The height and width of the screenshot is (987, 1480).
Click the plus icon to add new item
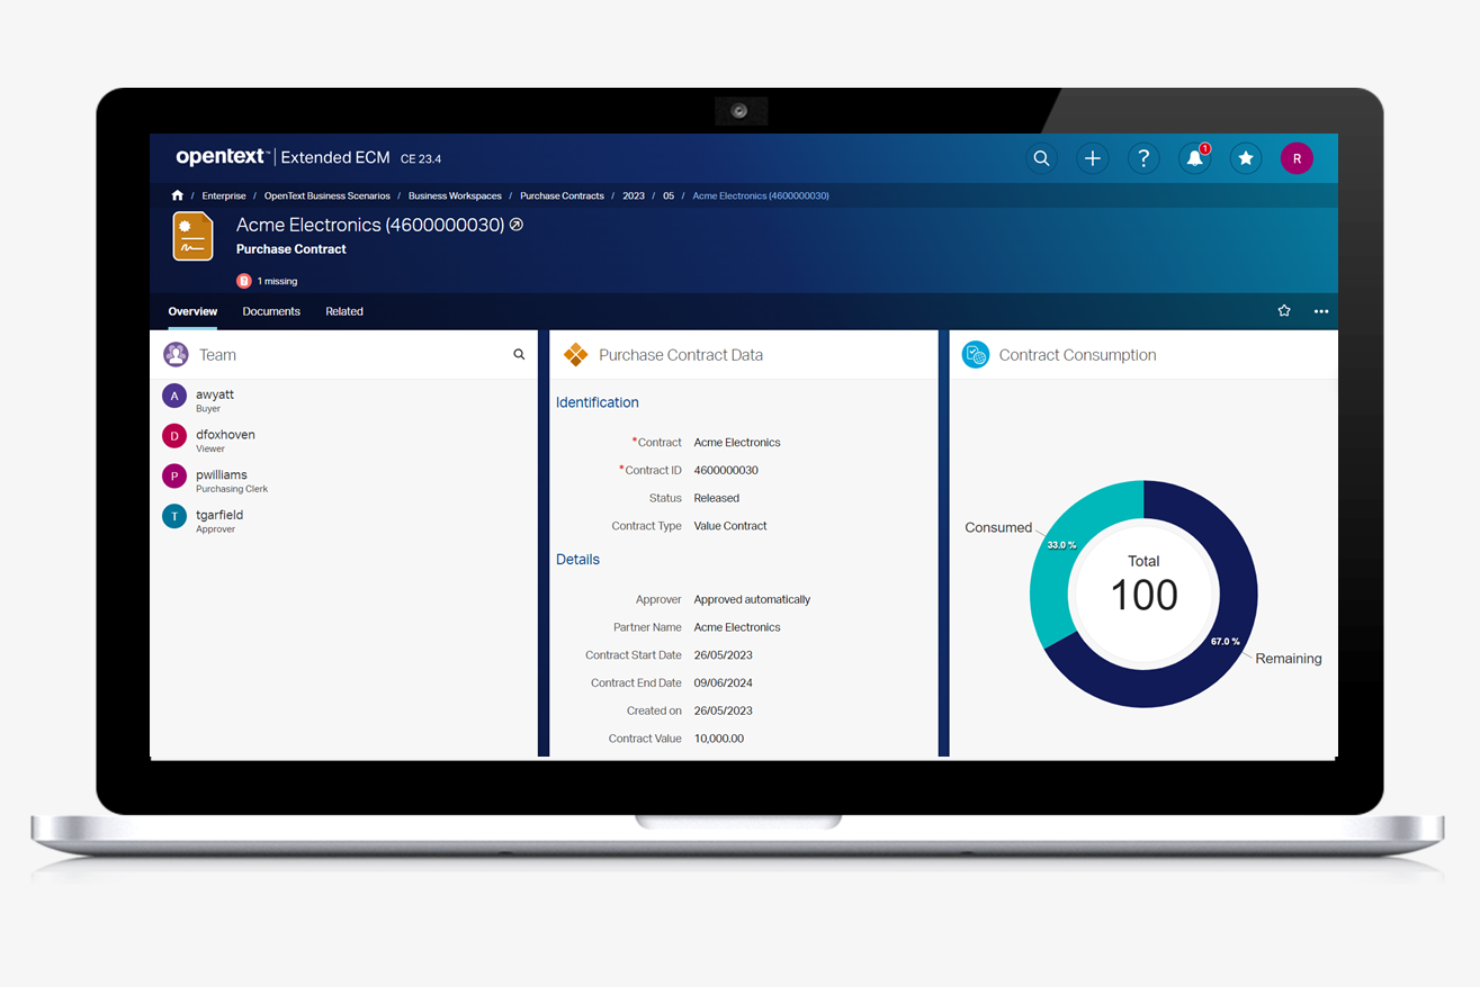[x=1092, y=158]
